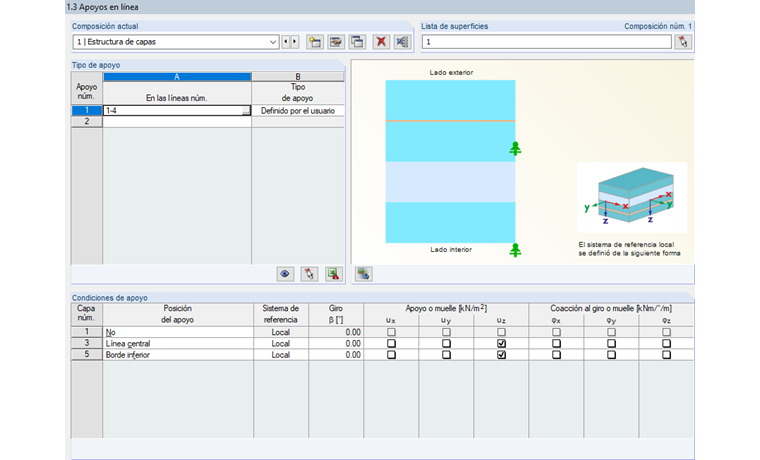Go to the next composition arrow
Screen dimensions: 760x460
[x=295, y=42]
